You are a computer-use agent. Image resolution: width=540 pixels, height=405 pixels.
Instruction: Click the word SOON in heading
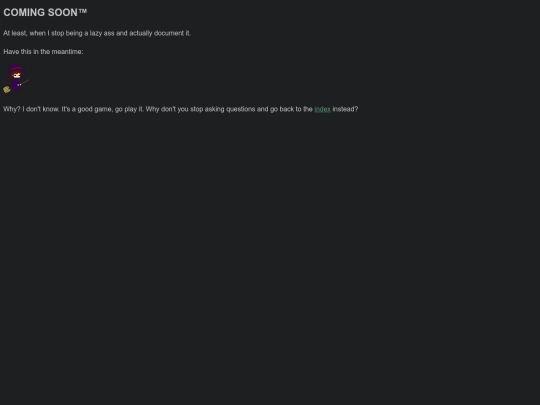coord(62,12)
